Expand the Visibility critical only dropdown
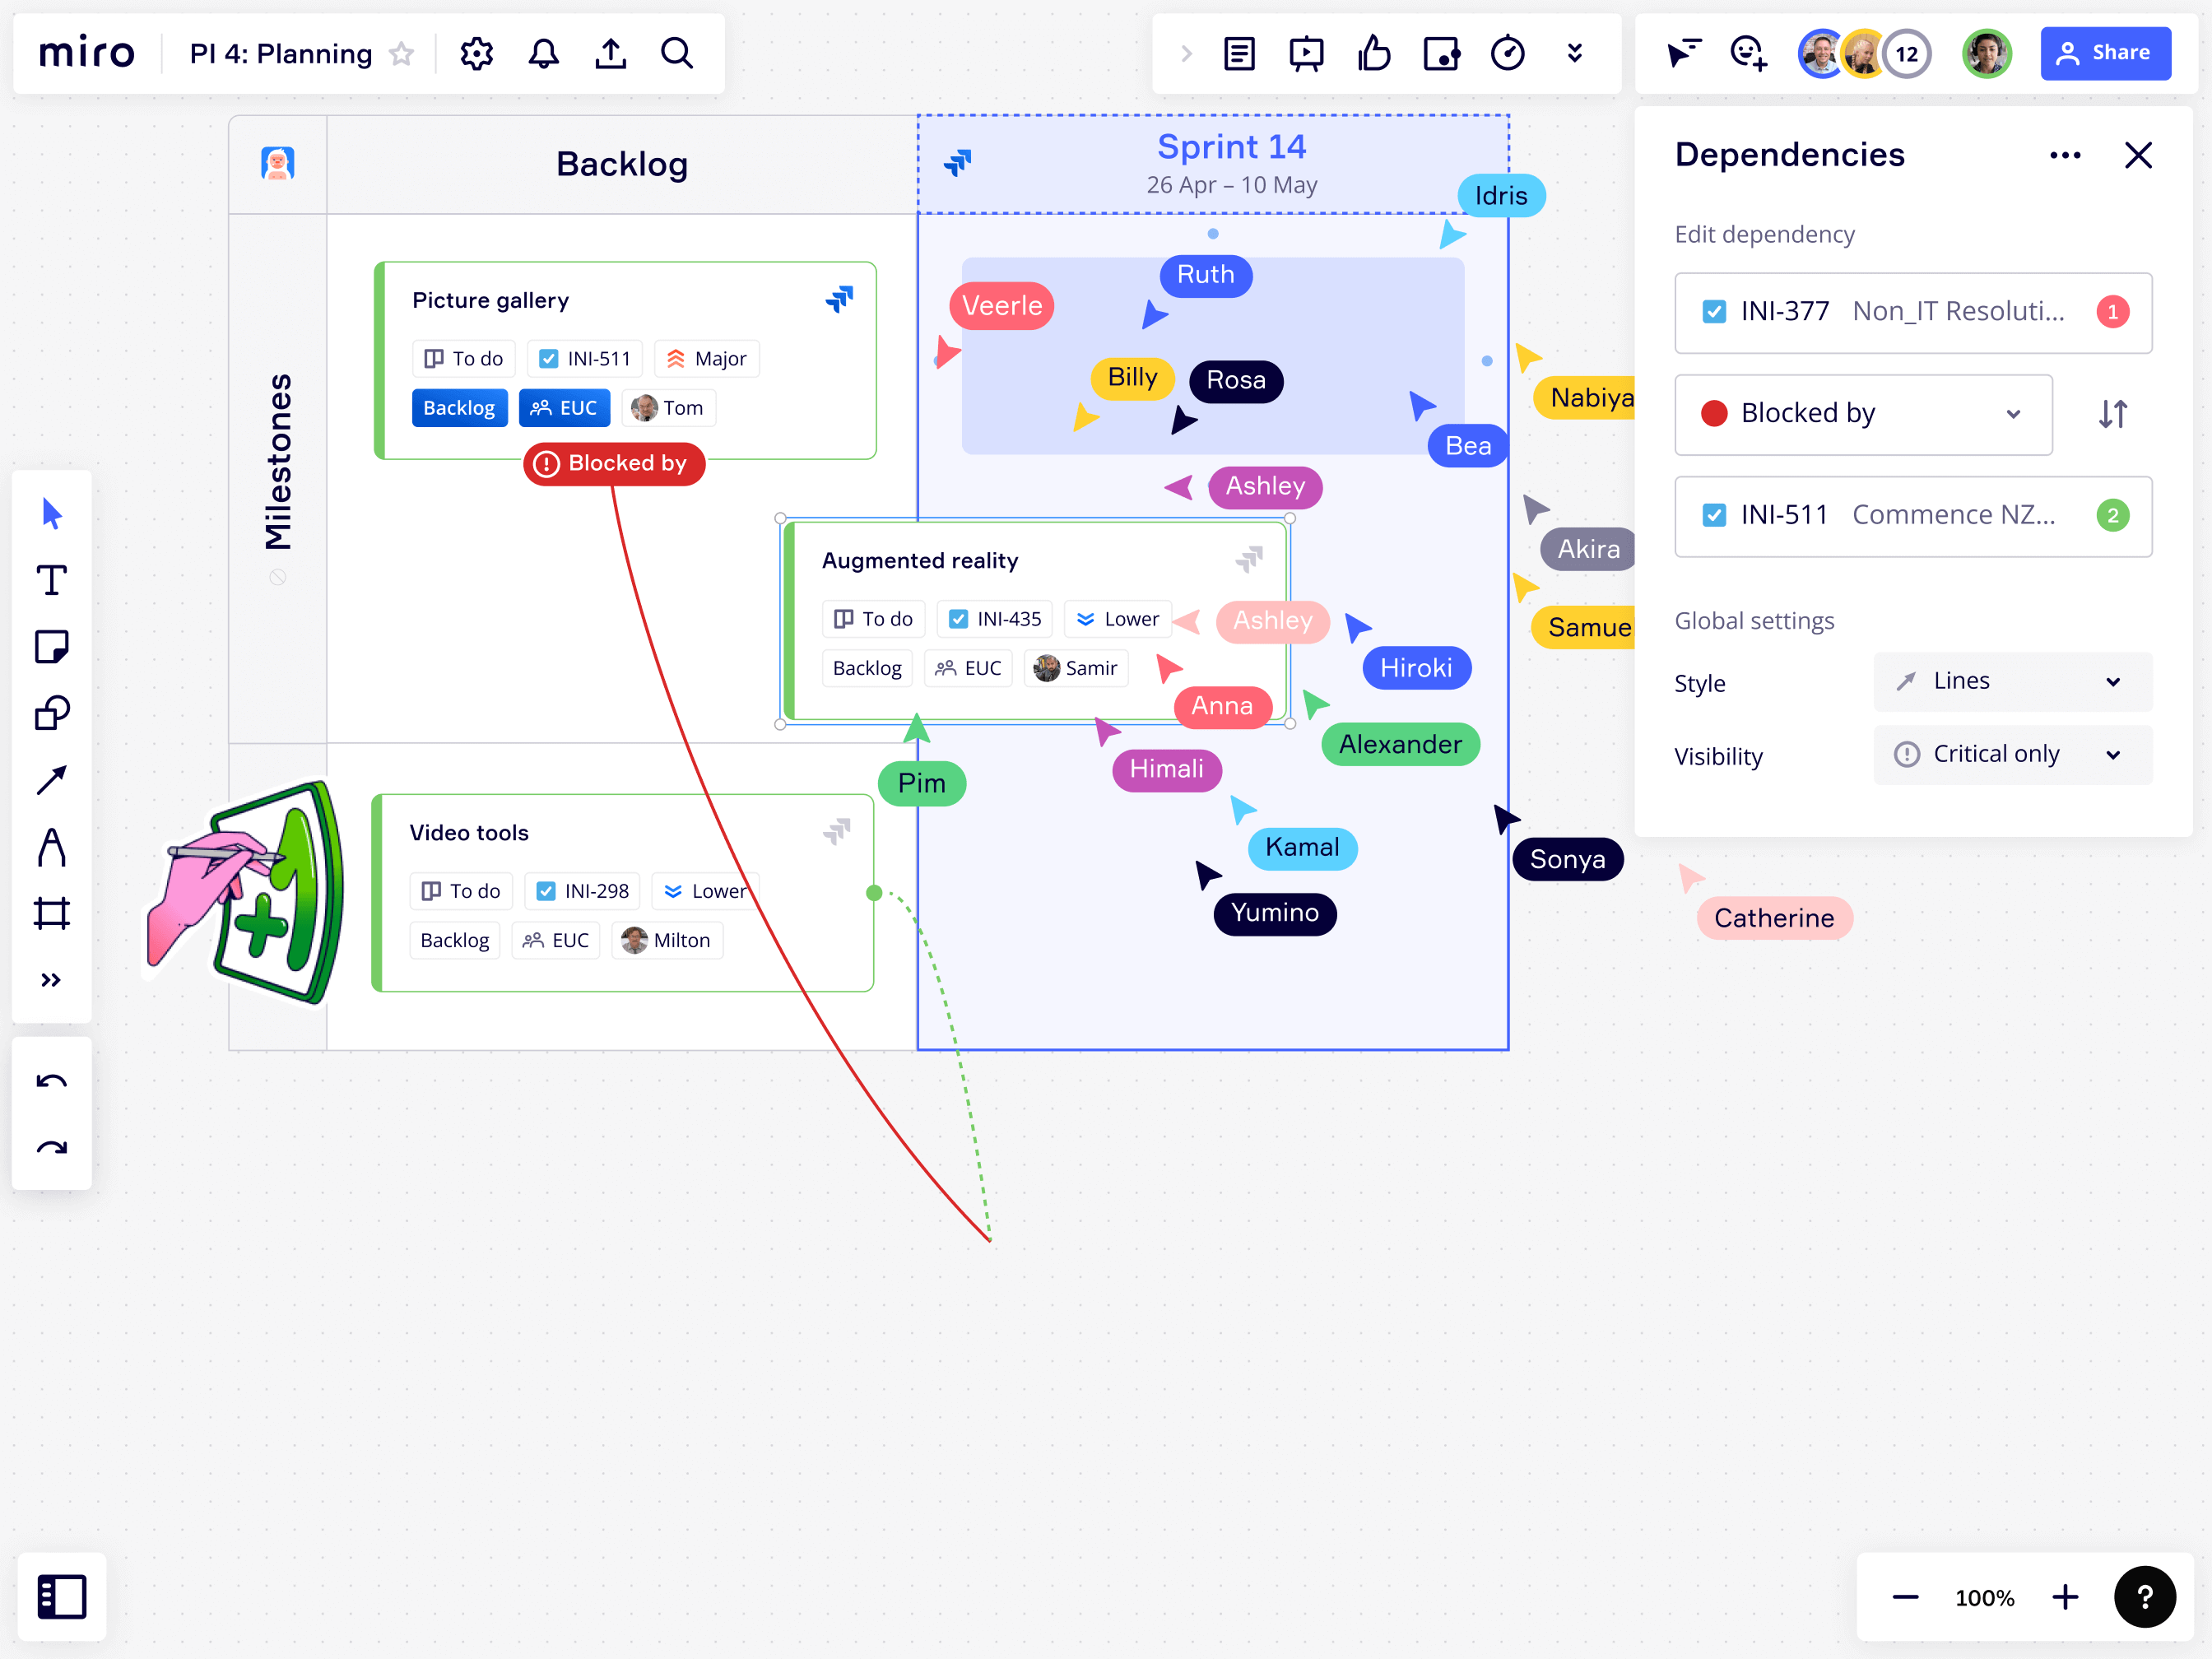This screenshot has width=2212, height=1659. pyautogui.click(x=2010, y=755)
